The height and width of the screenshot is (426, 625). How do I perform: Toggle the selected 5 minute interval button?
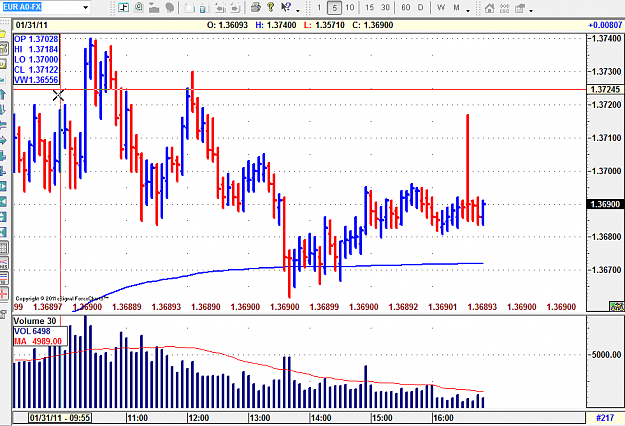[334, 8]
